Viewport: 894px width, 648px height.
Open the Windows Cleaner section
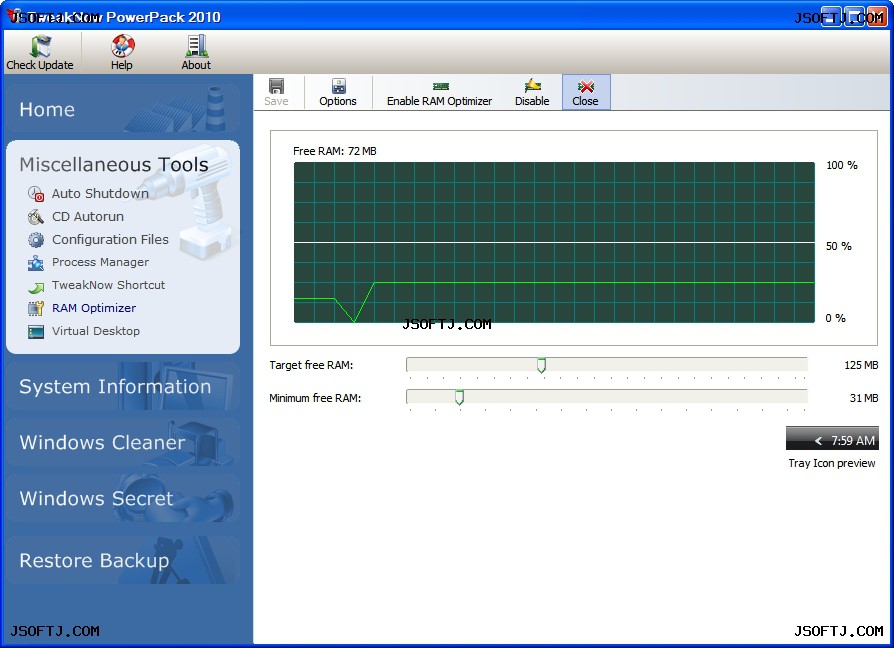[123, 442]
